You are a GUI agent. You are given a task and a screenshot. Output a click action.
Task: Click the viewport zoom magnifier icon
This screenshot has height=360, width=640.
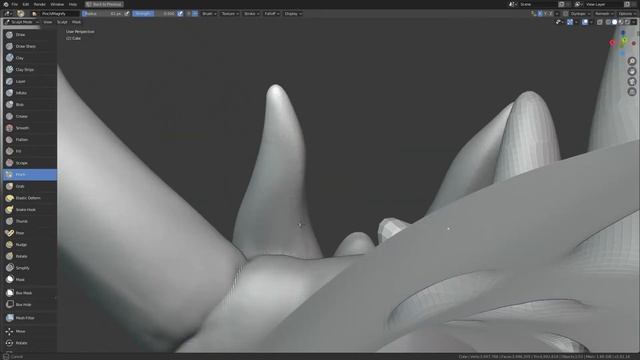pos(632,61)
